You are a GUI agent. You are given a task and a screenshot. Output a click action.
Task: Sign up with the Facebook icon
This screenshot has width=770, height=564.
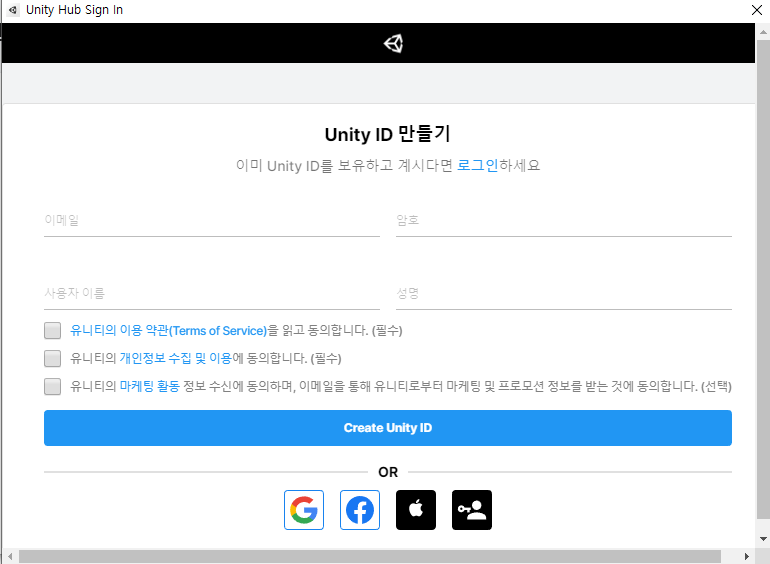pos(359,510)
